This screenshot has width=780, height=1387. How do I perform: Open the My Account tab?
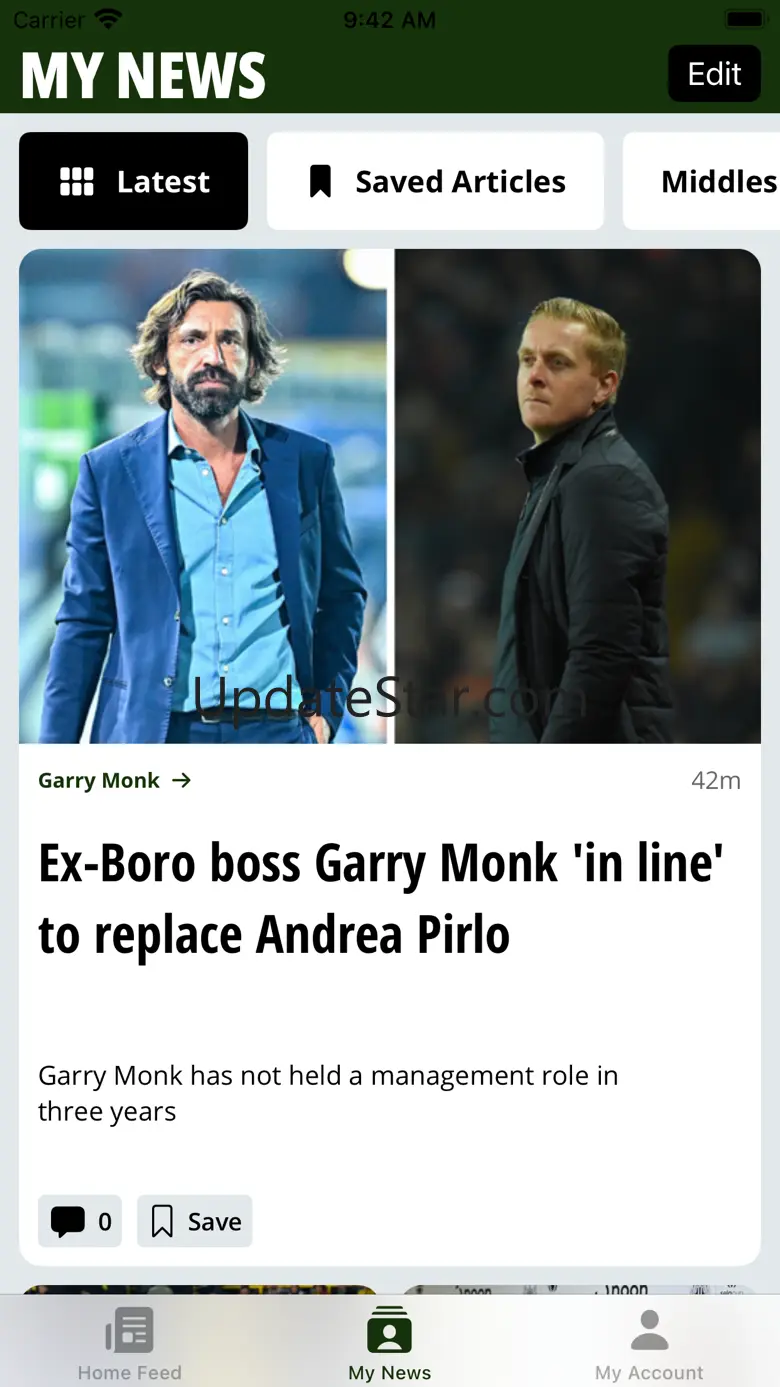[x=650, y=1343]
